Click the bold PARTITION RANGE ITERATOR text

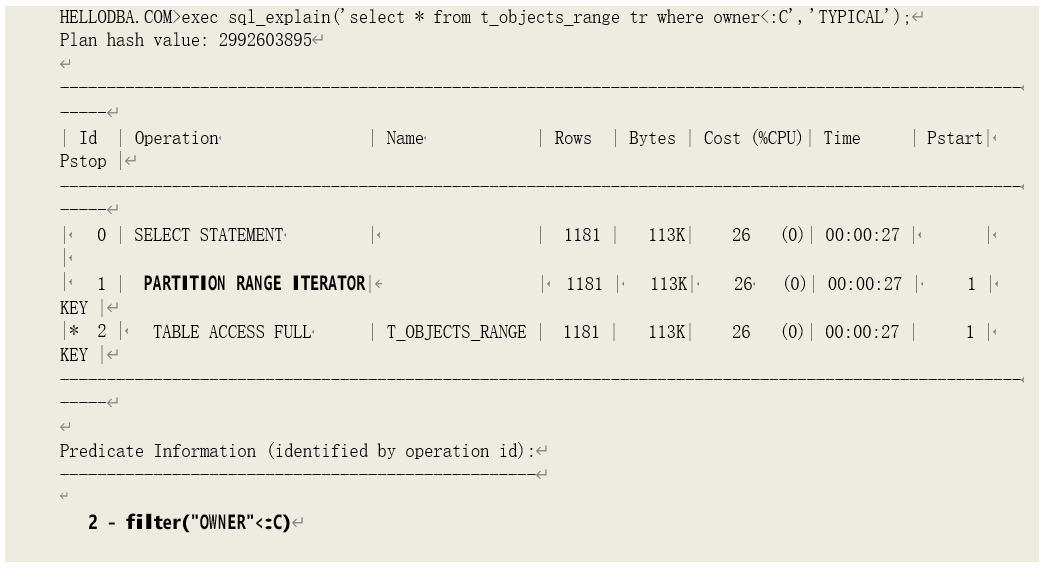pos(254,284)
